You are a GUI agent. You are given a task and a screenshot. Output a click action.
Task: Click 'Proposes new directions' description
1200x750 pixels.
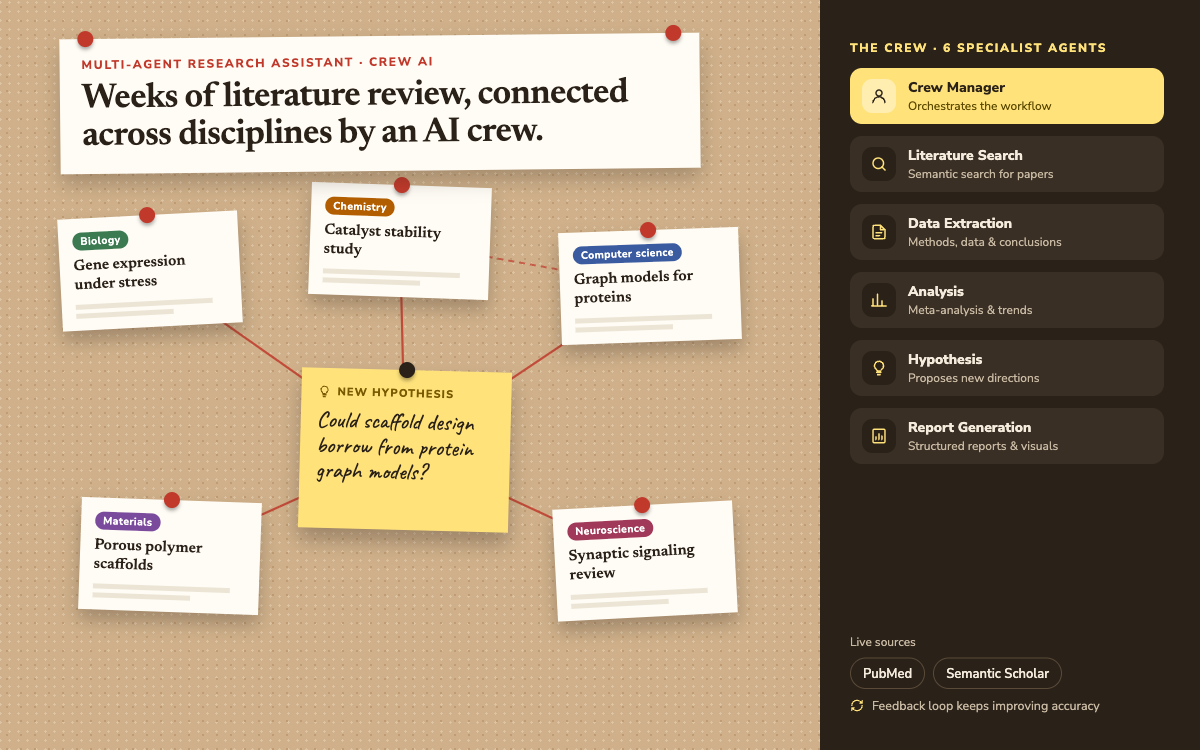974,378
